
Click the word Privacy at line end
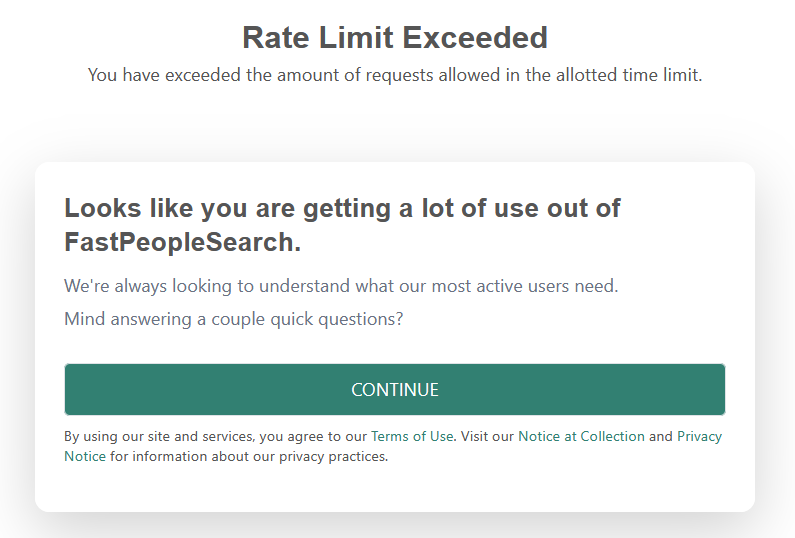[699, 437]
